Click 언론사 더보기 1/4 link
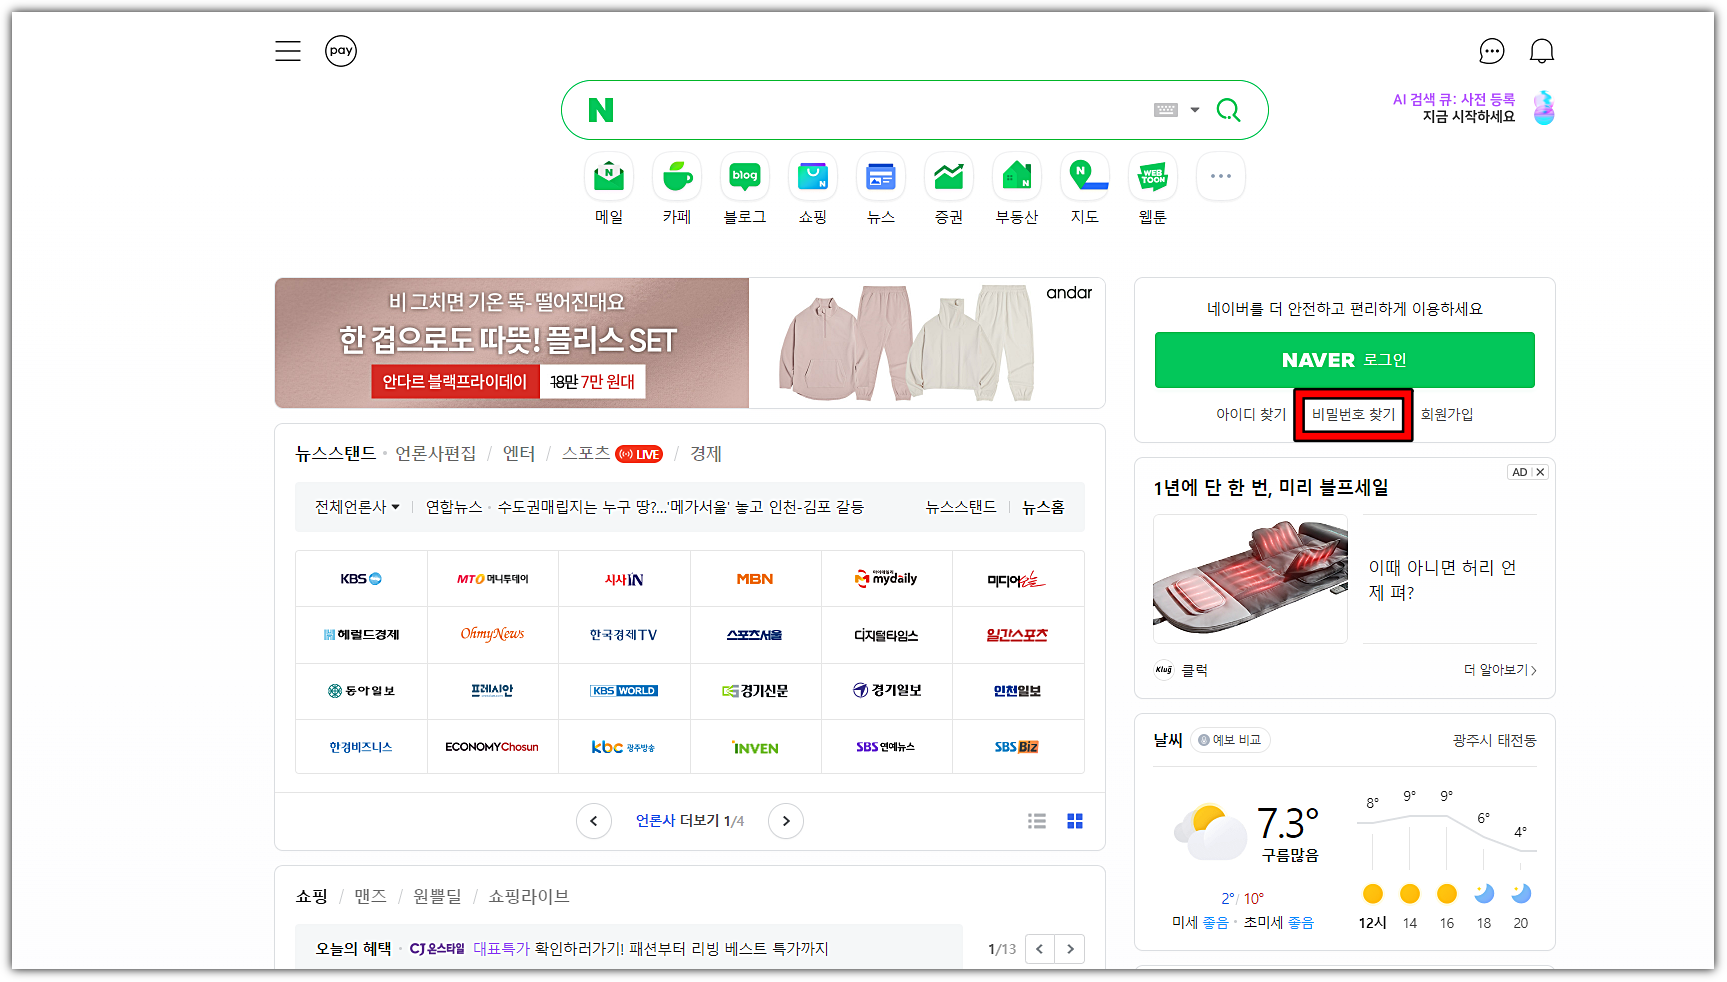The height and width of the screenshot is (982, 1727). point(690,821)
